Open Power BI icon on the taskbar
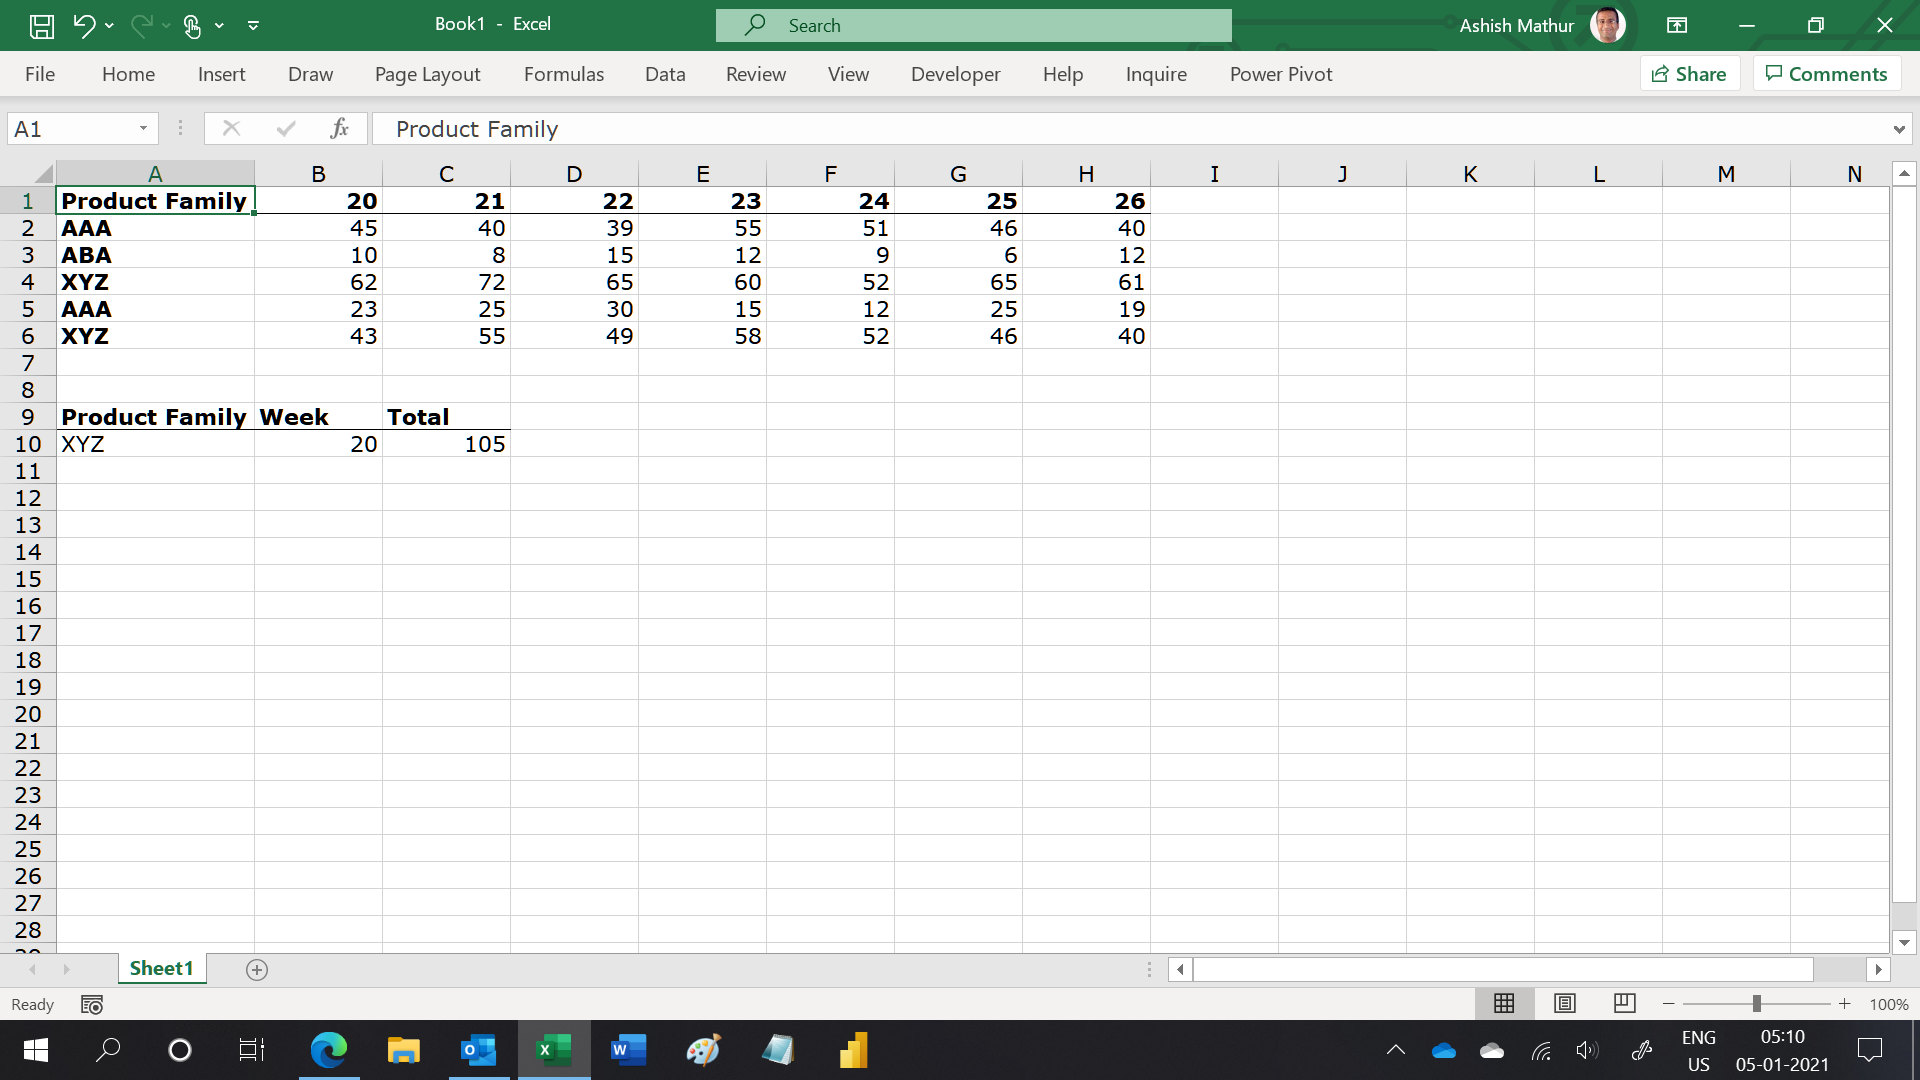Image resolution: width=1920 pixels, height=1080 pixels. 853,1050
